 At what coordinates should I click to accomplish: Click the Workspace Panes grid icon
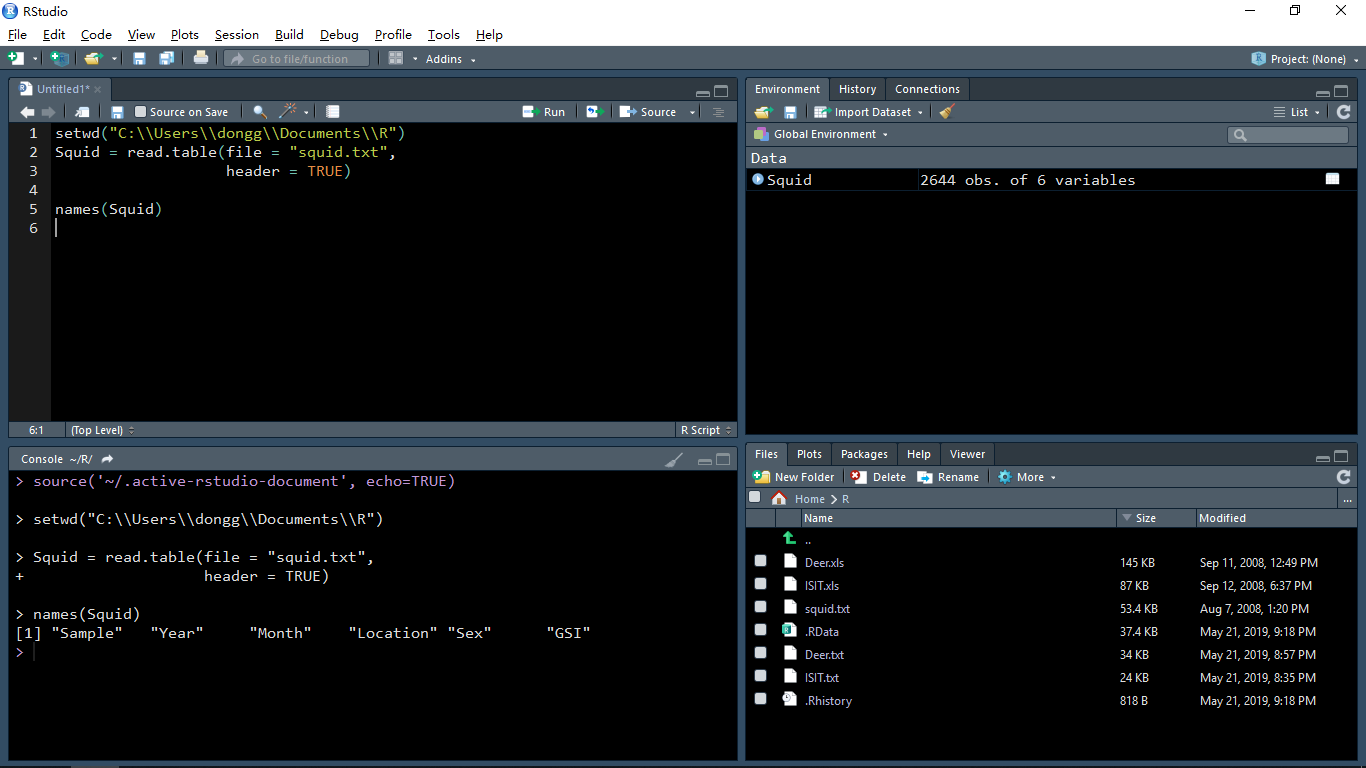396,59
